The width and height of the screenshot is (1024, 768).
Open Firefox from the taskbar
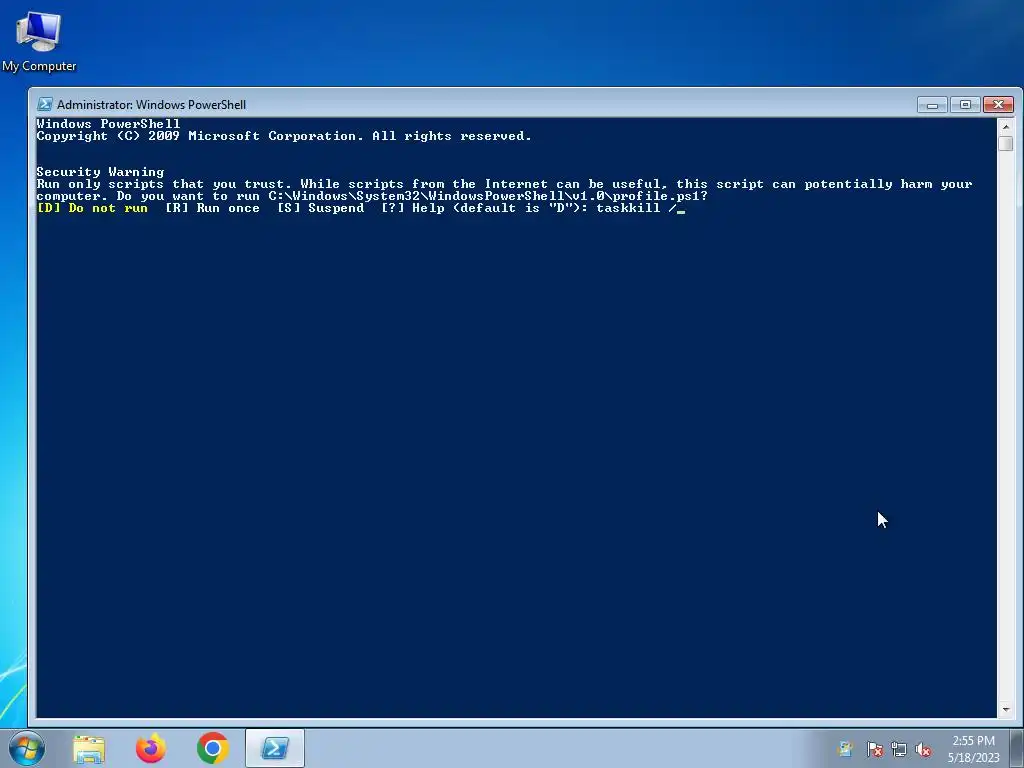151,748
